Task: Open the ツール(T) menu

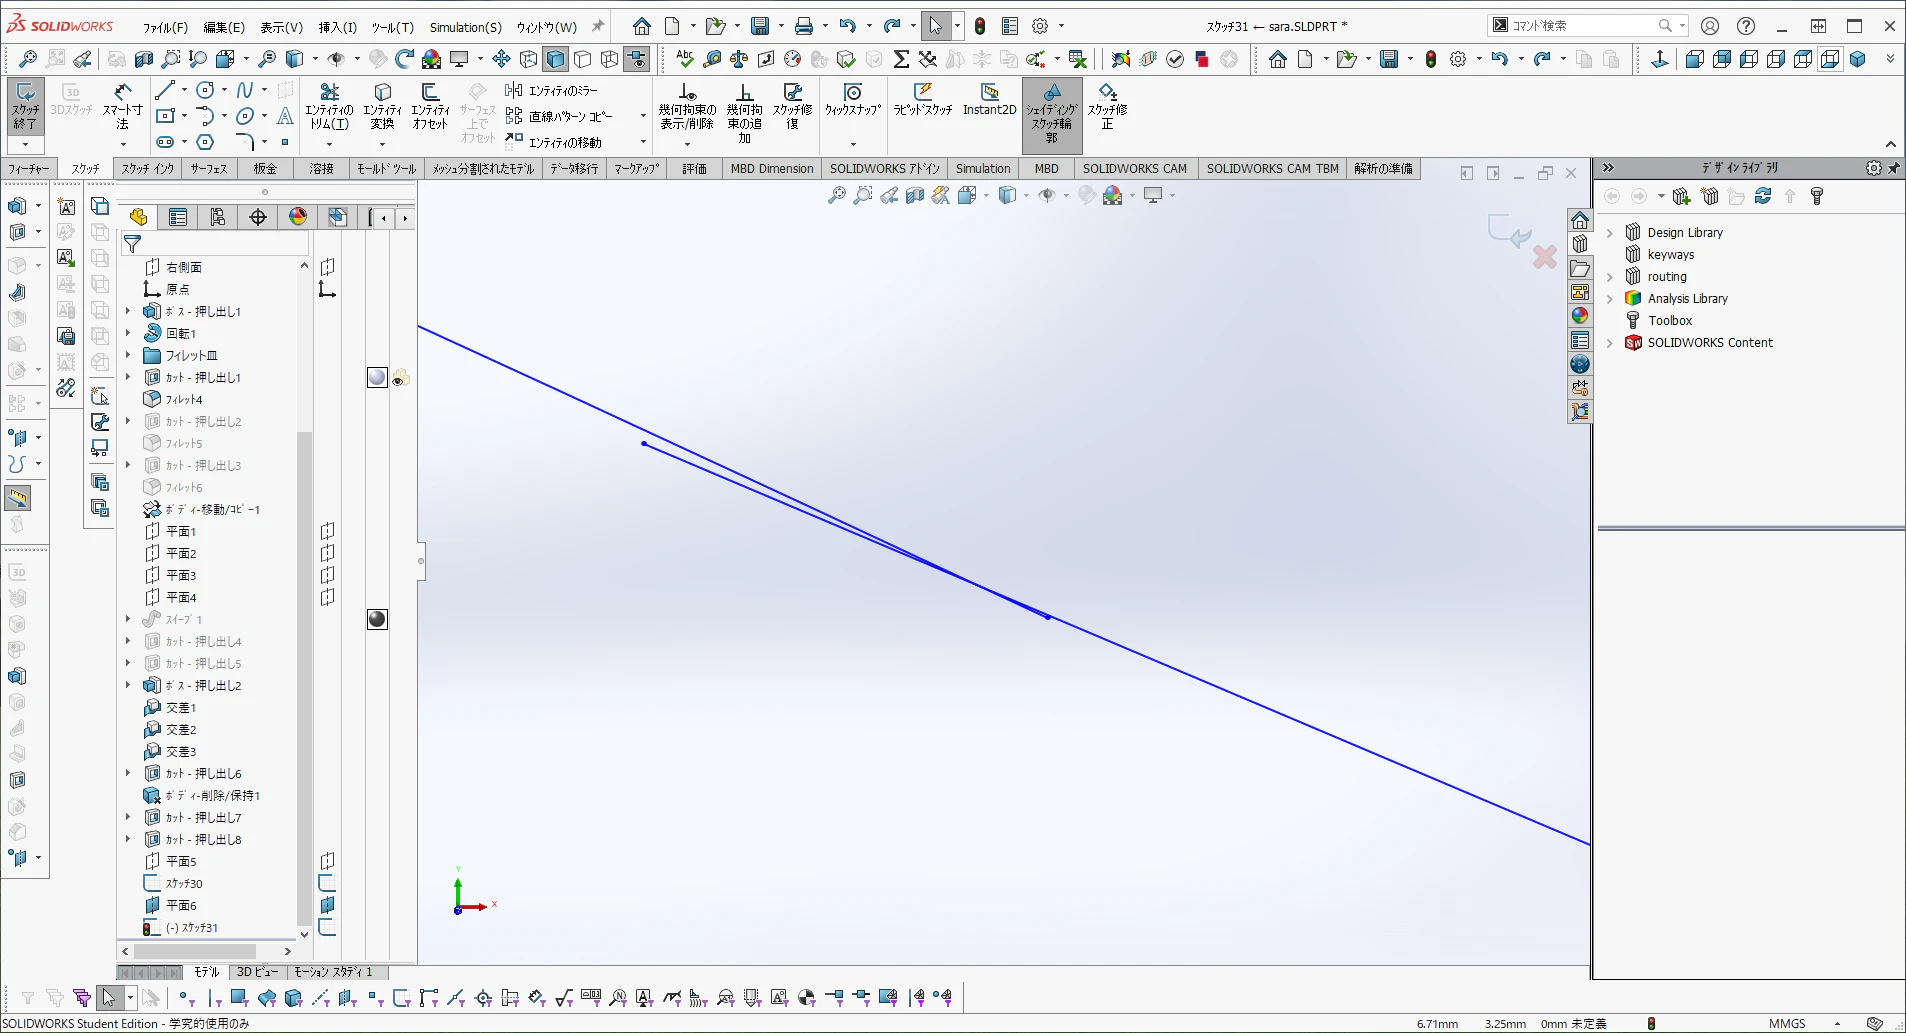Action: (392, 27)
